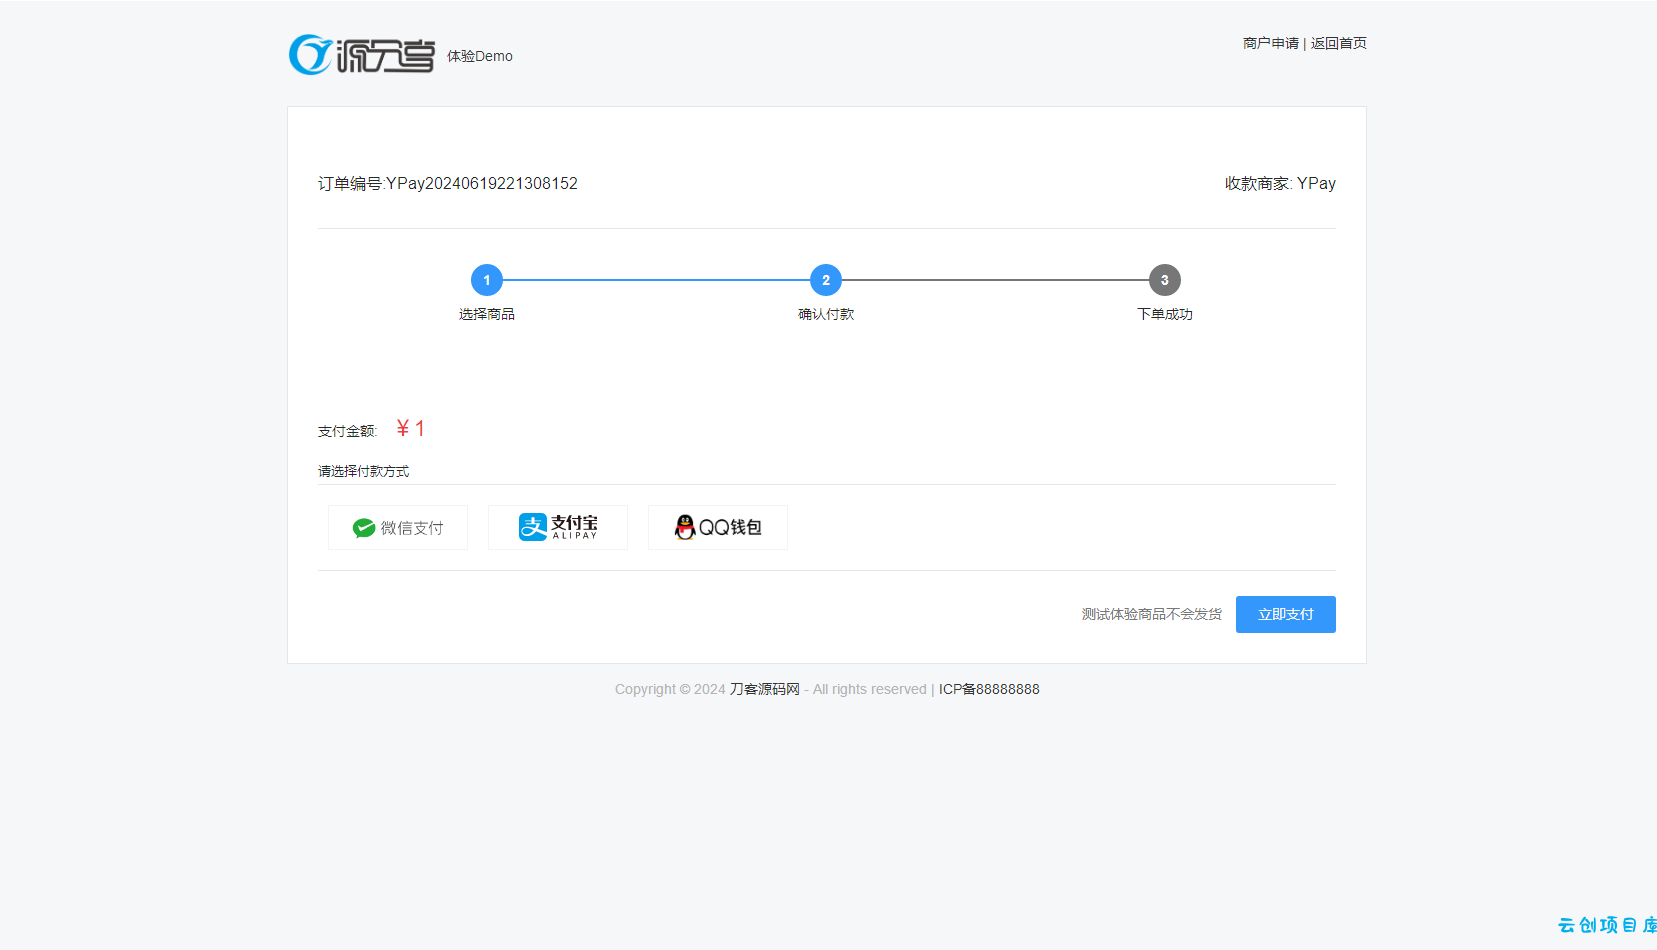Click the blue Alipay logo icon
The height and width of the screenshot is (950, 1657).
[x=533, y=527]
